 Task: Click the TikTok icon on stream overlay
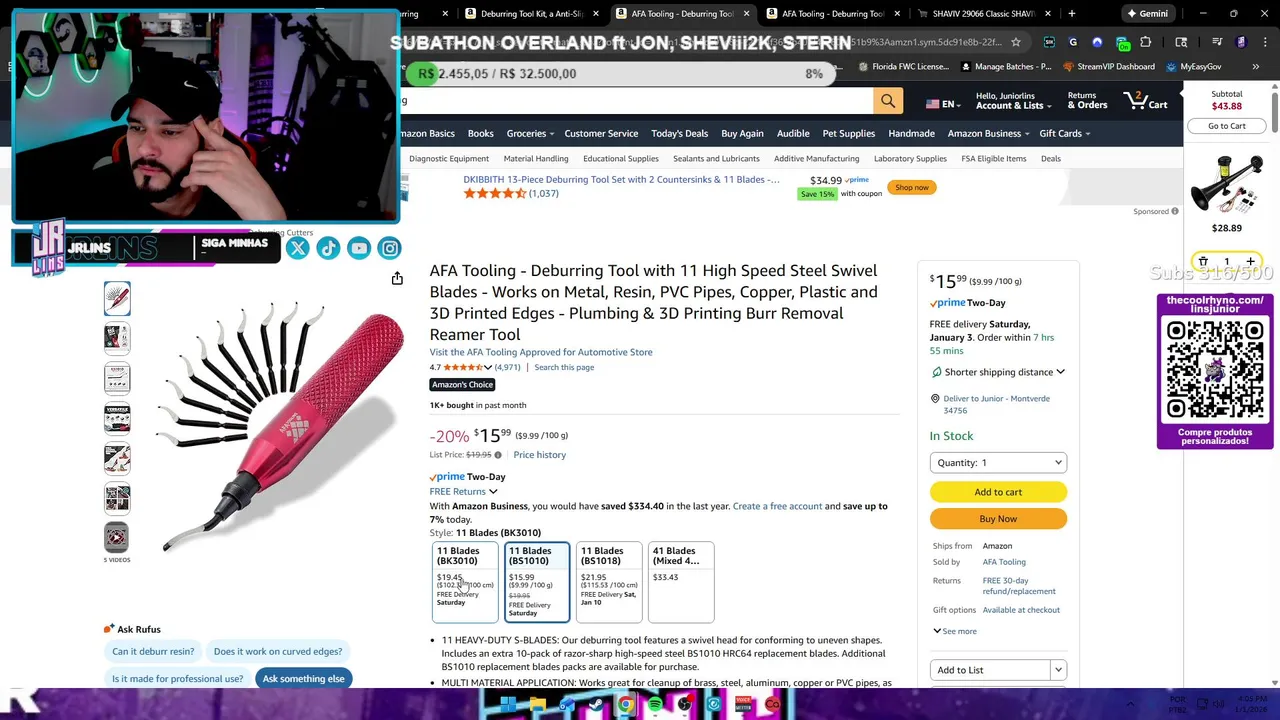[328, 248]
